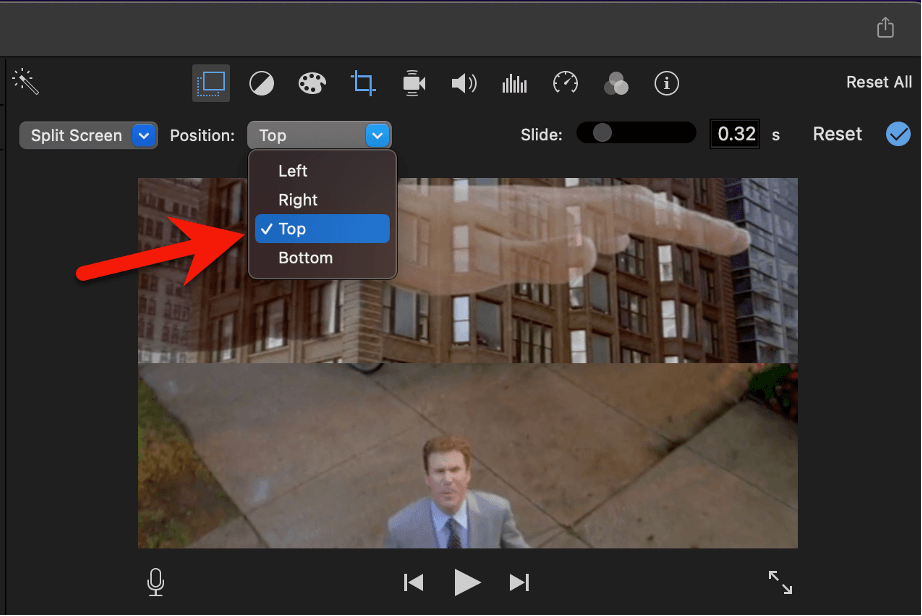Choose Bottom from the Position menu
The height and width of the screenshot is (616, 922).
point(322,257)
